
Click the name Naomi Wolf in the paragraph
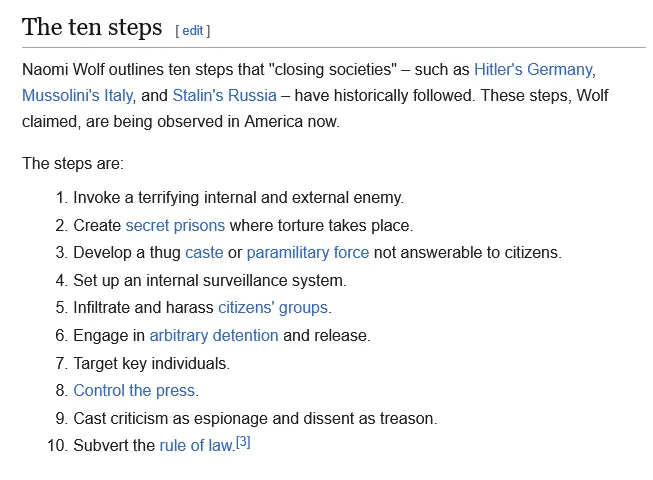click(x=62, y=70)
